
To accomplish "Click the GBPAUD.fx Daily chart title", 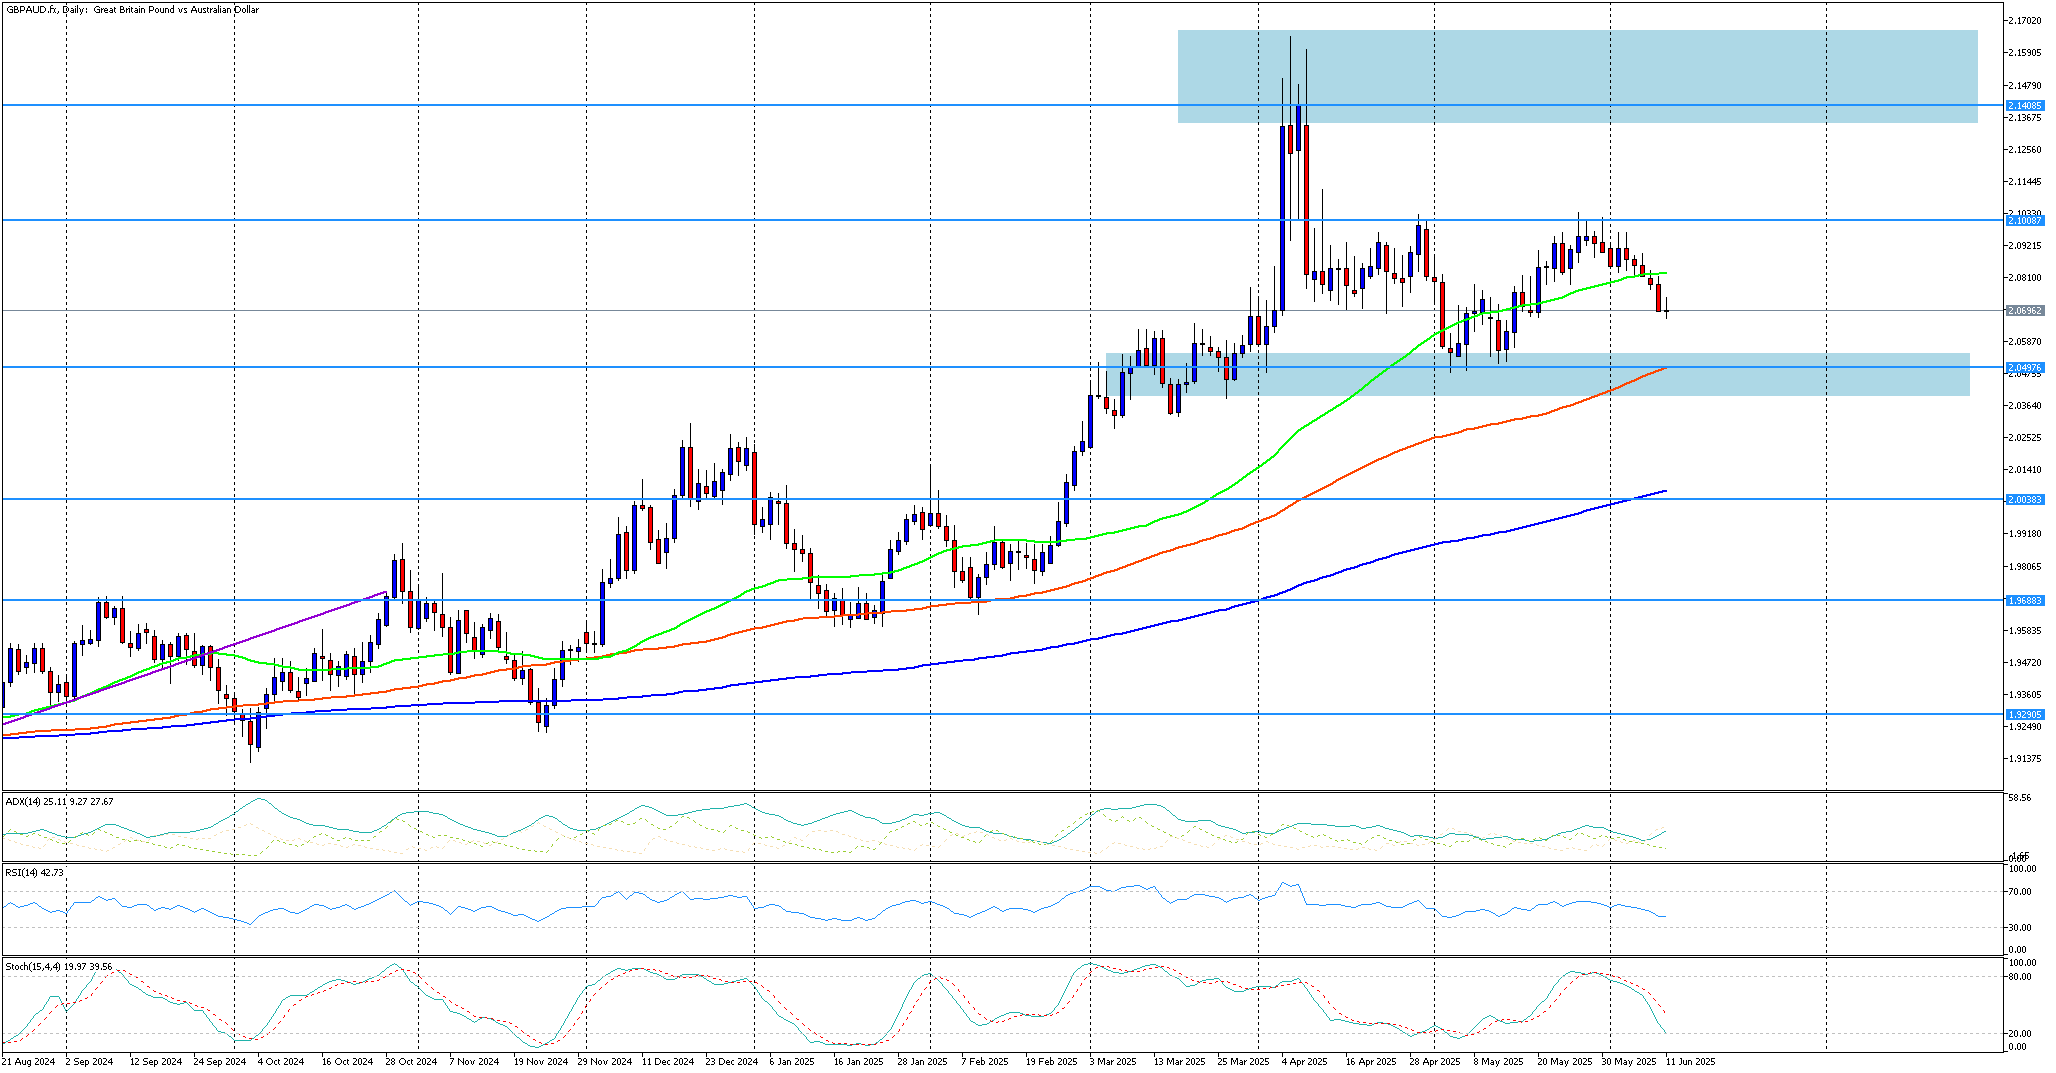I will [131, 10].
